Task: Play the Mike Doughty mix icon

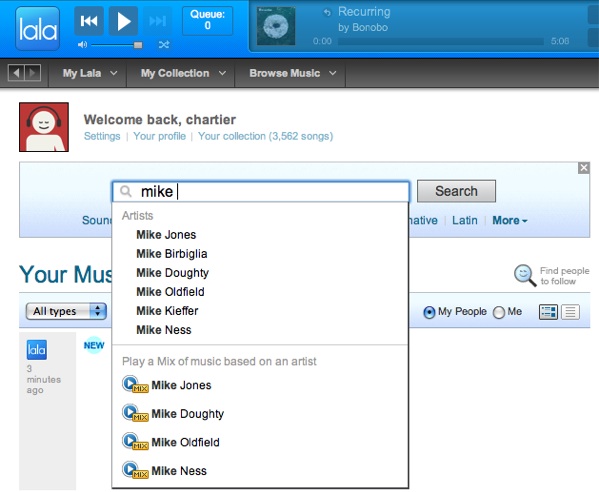Action: pos(135,413)
